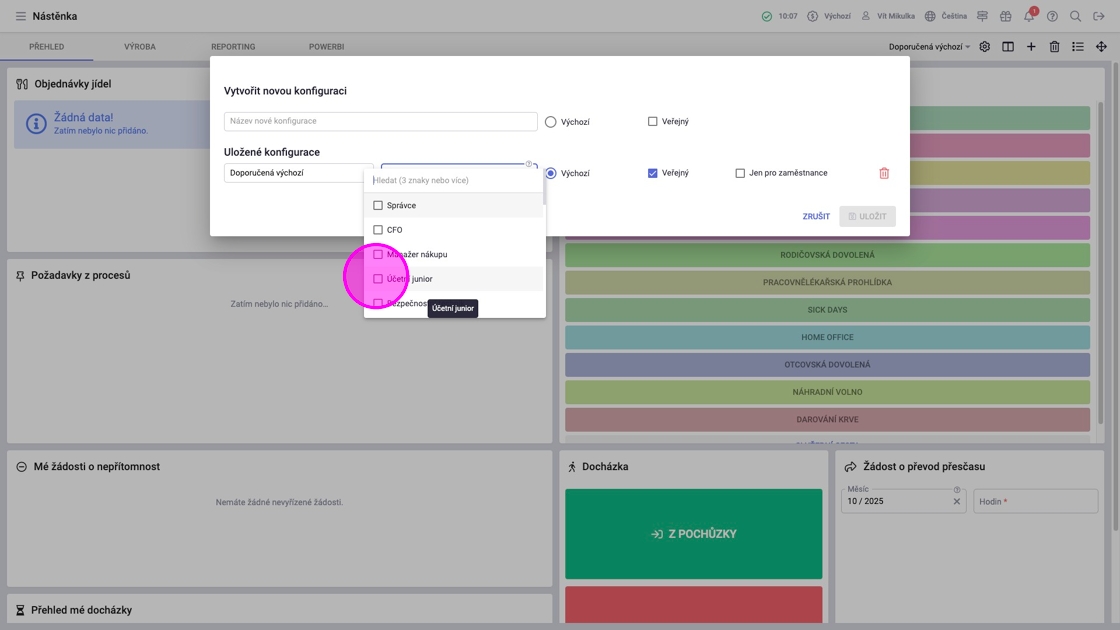Screen dimensions: 1120x630
Task: Click the red trash delete configuration icon
Action: click(x=884, y=173)
